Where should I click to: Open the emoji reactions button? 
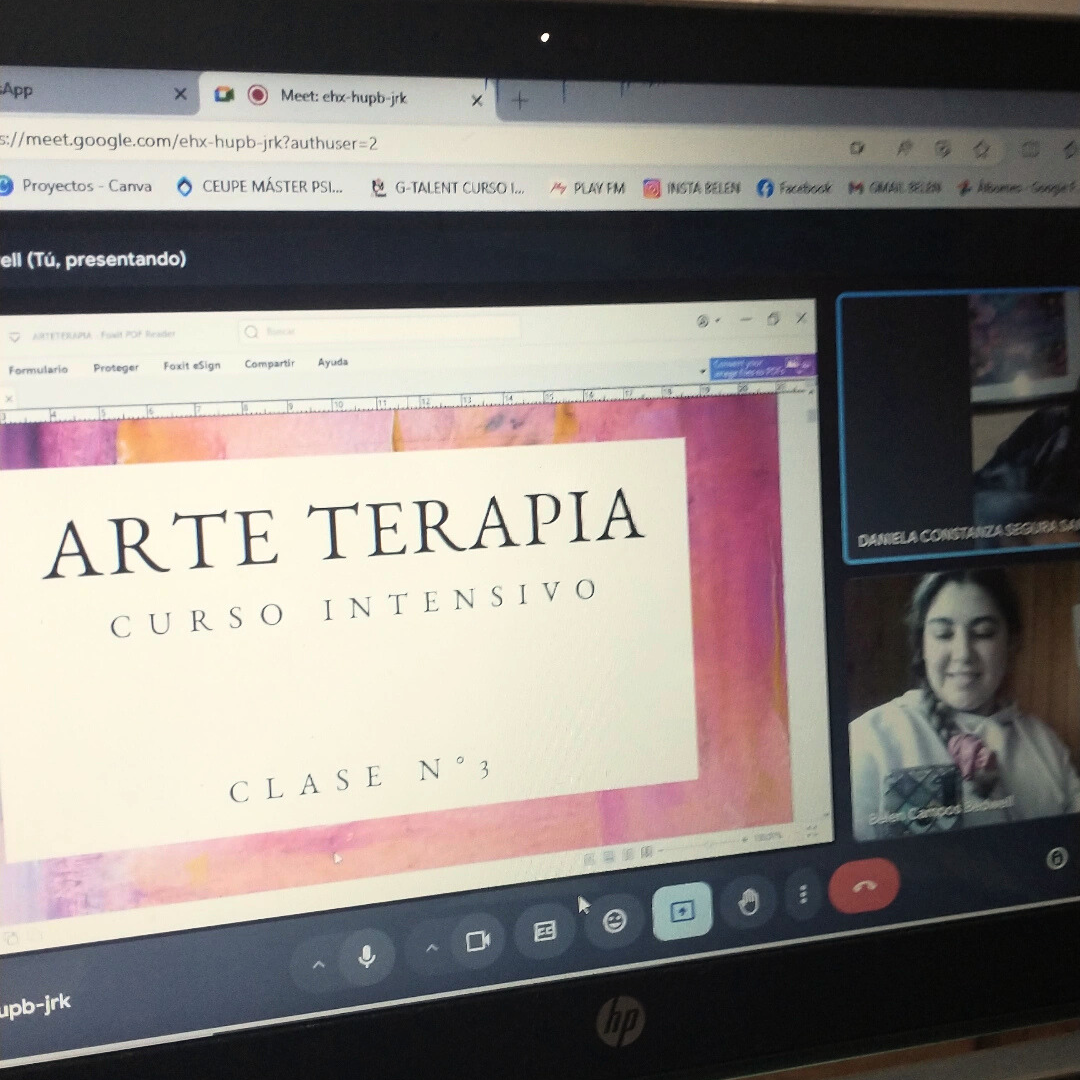tap(615, 921)
